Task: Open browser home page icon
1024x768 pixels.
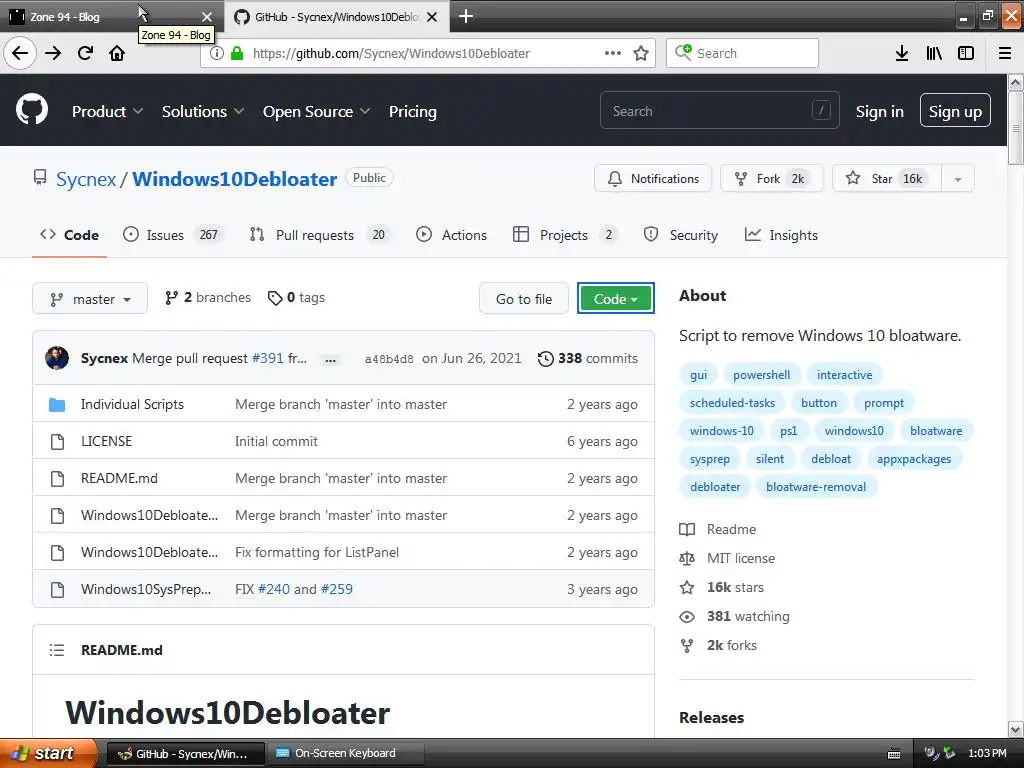Action: pos(117,53)
